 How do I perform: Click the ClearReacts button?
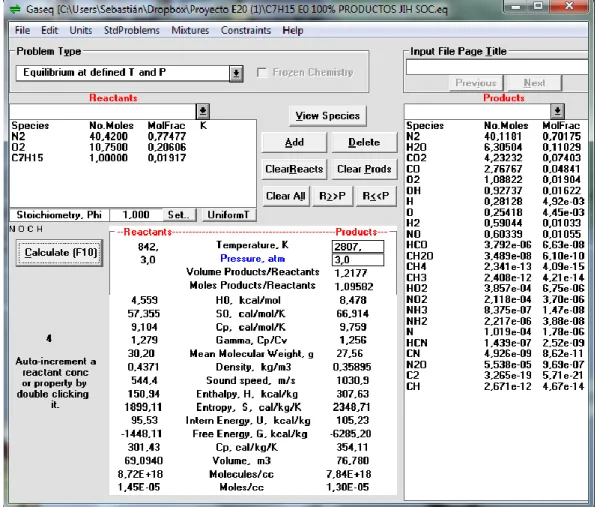(294, 169)
